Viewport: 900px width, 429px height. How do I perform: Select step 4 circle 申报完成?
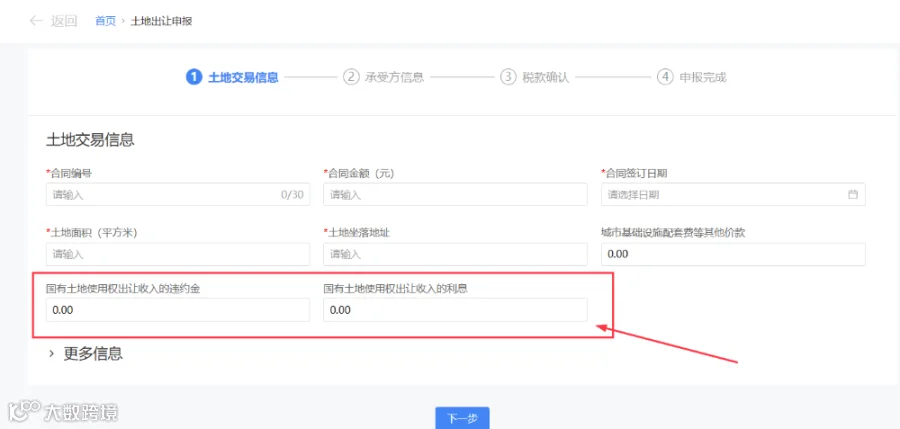[665, 77]
